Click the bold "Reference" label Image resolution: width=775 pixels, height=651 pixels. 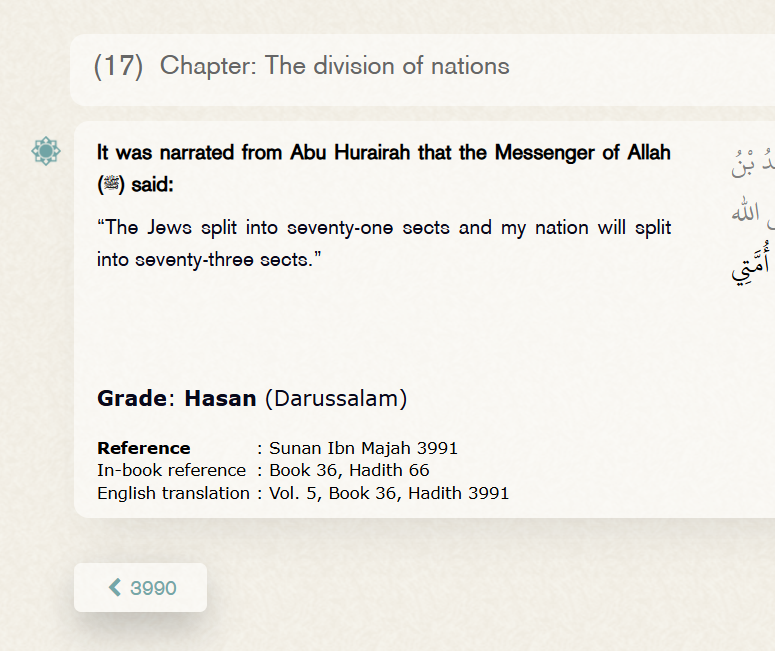143,448
